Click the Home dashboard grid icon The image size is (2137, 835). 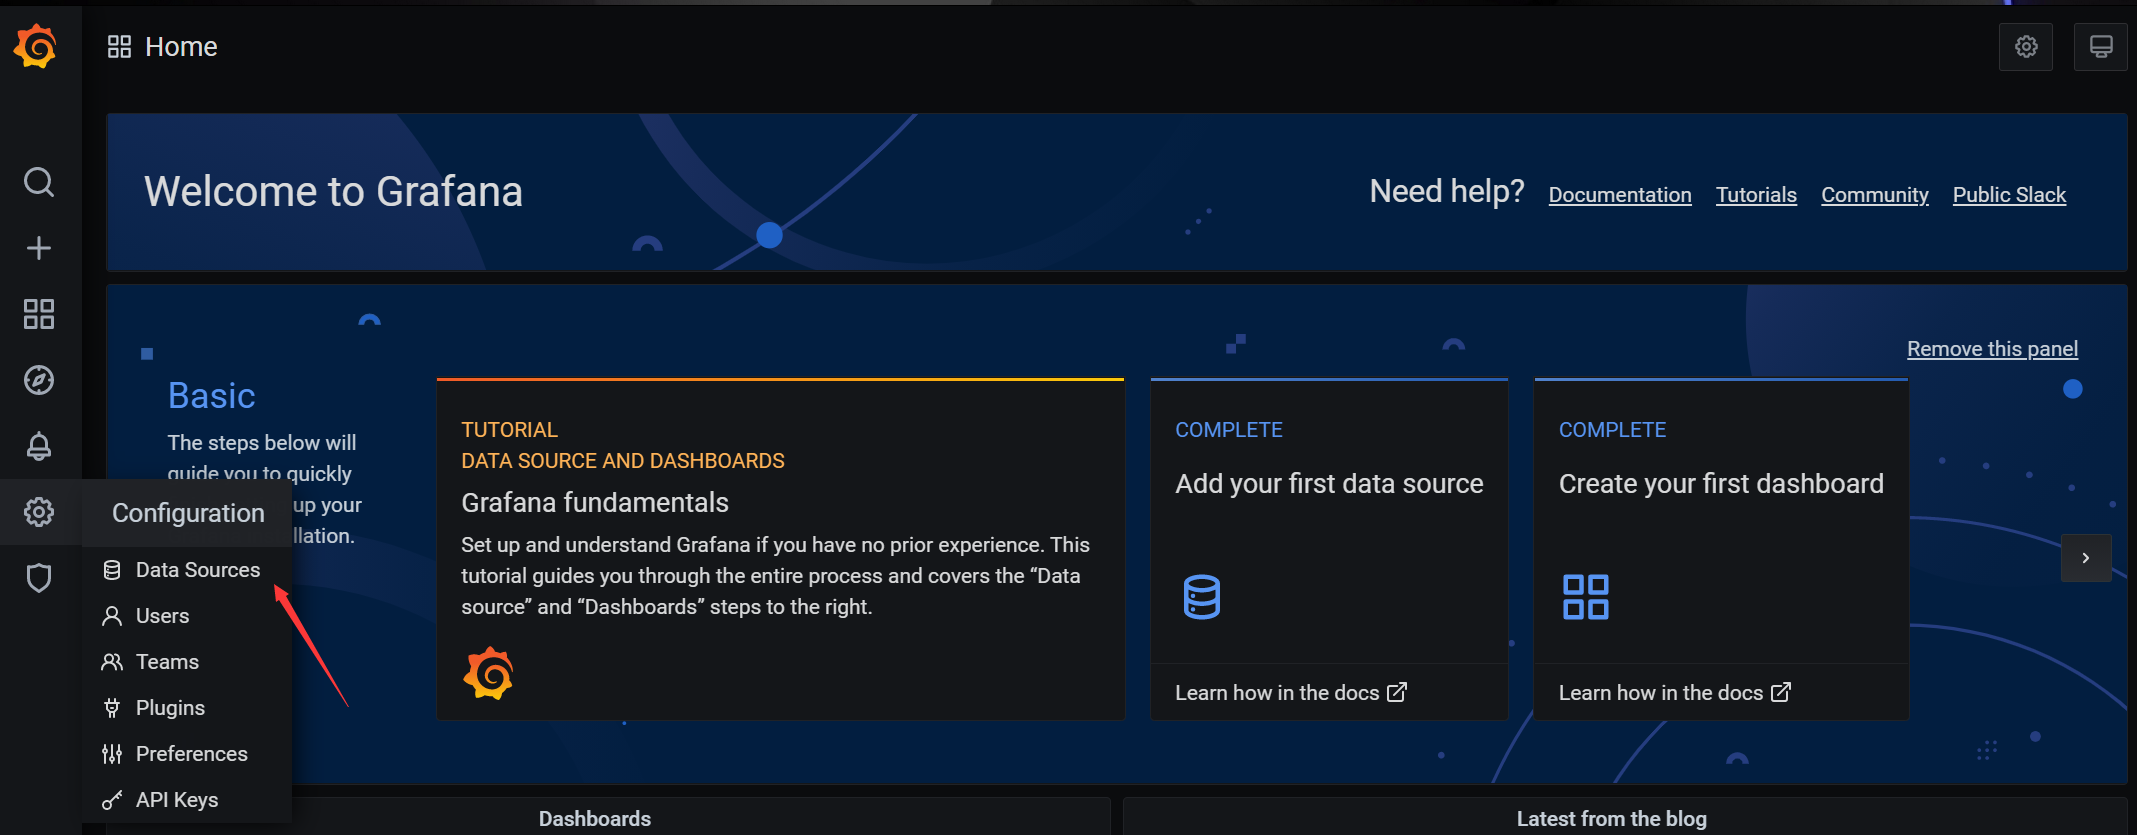point(119,47)
